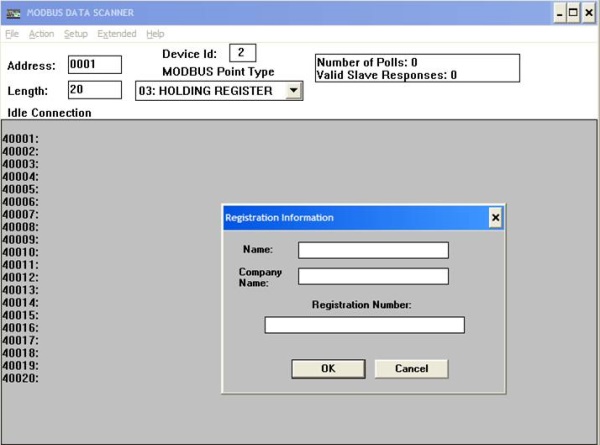Click the Device Id label
Viewport: 600px width, 445px height.
(x=189, y=54)
